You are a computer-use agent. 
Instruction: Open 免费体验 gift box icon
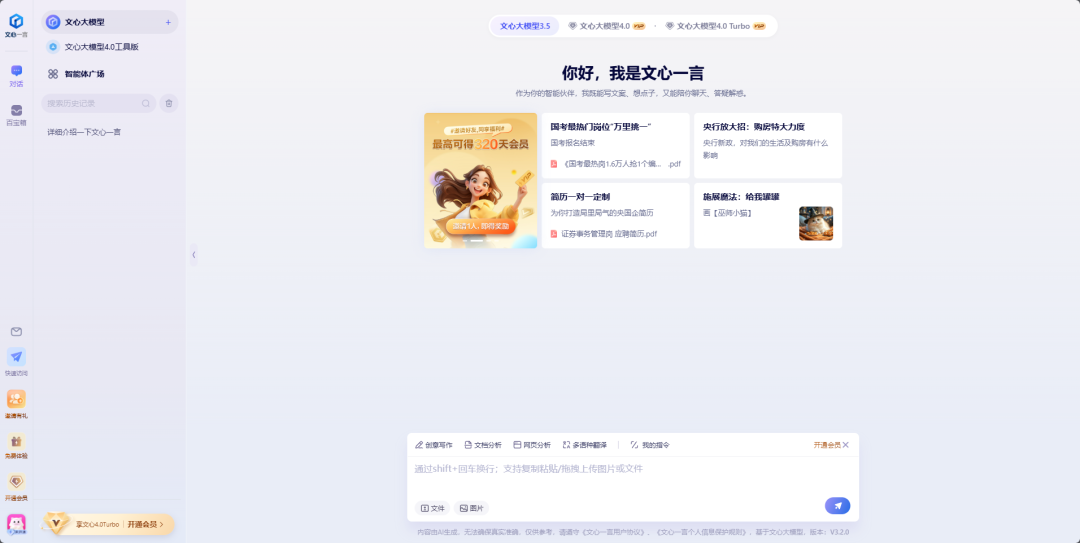point(17,441)
